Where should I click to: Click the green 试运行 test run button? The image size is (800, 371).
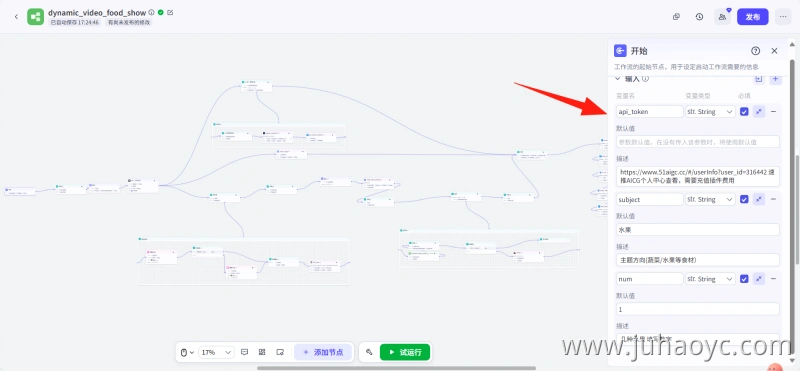pyautogui.click(x=405, y=352)
